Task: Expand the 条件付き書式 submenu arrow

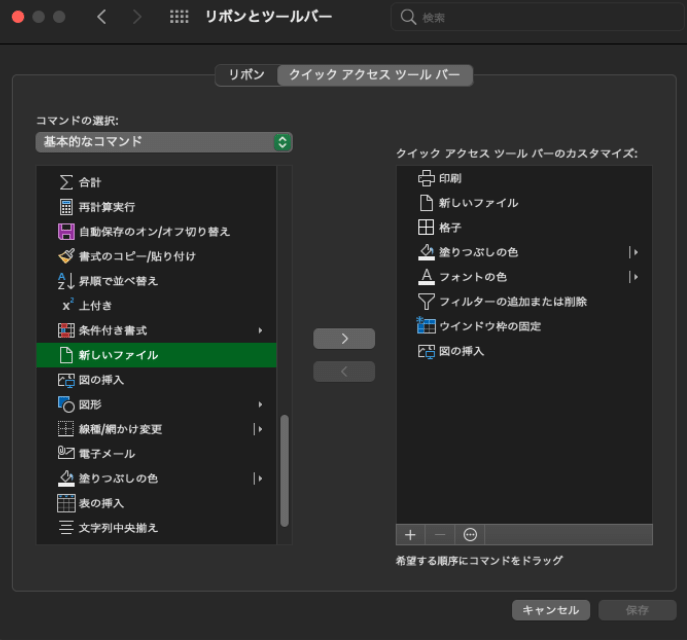Action: click(x=260, y=330)
